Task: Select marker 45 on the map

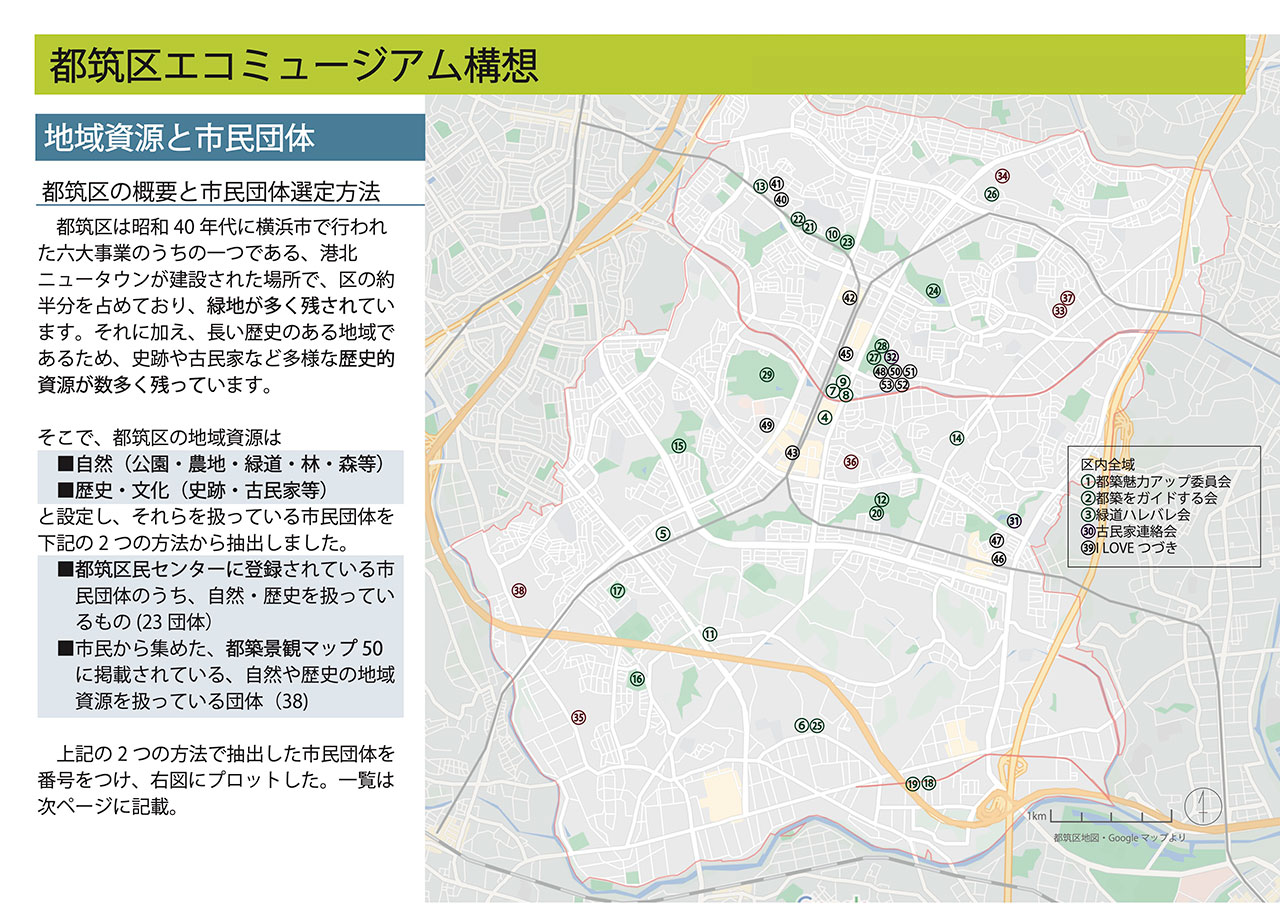Action: point(845,354)
